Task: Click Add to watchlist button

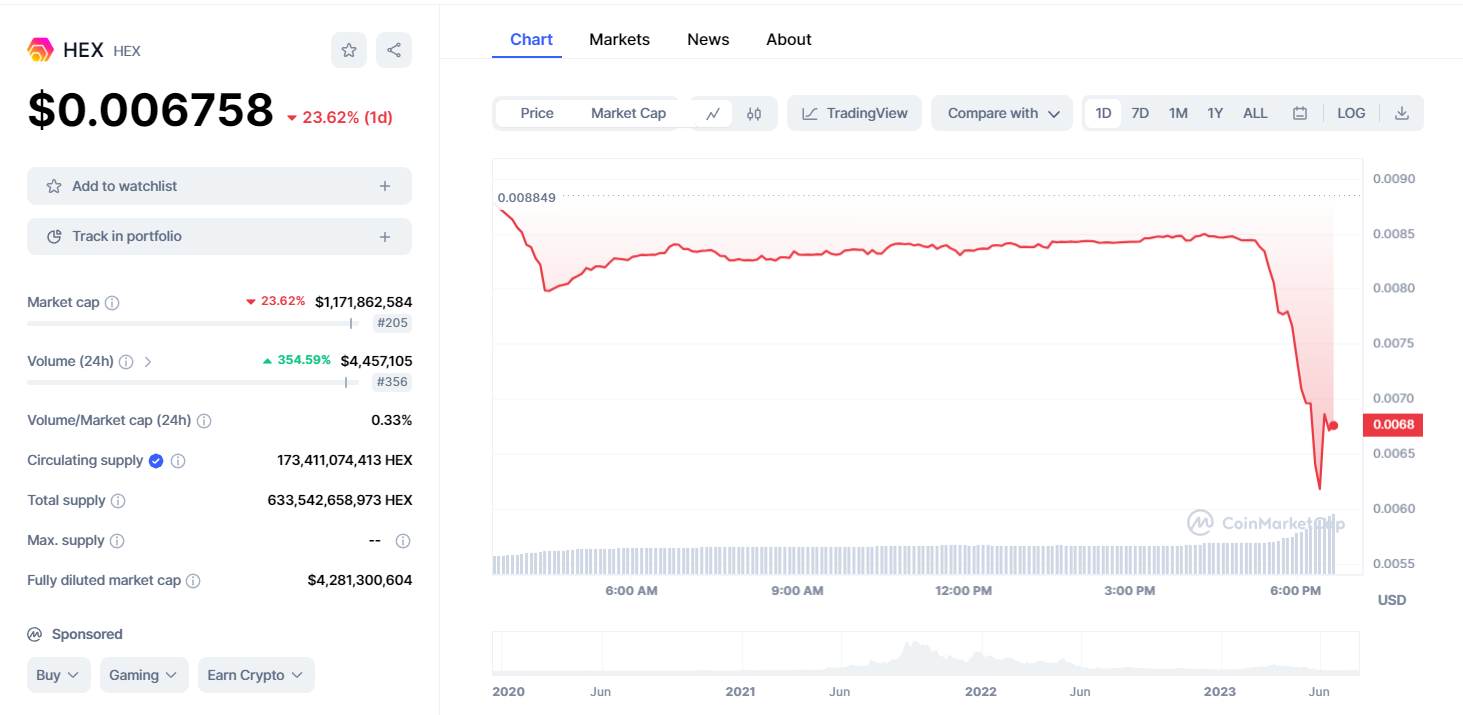Action: (x=219, y=186)
